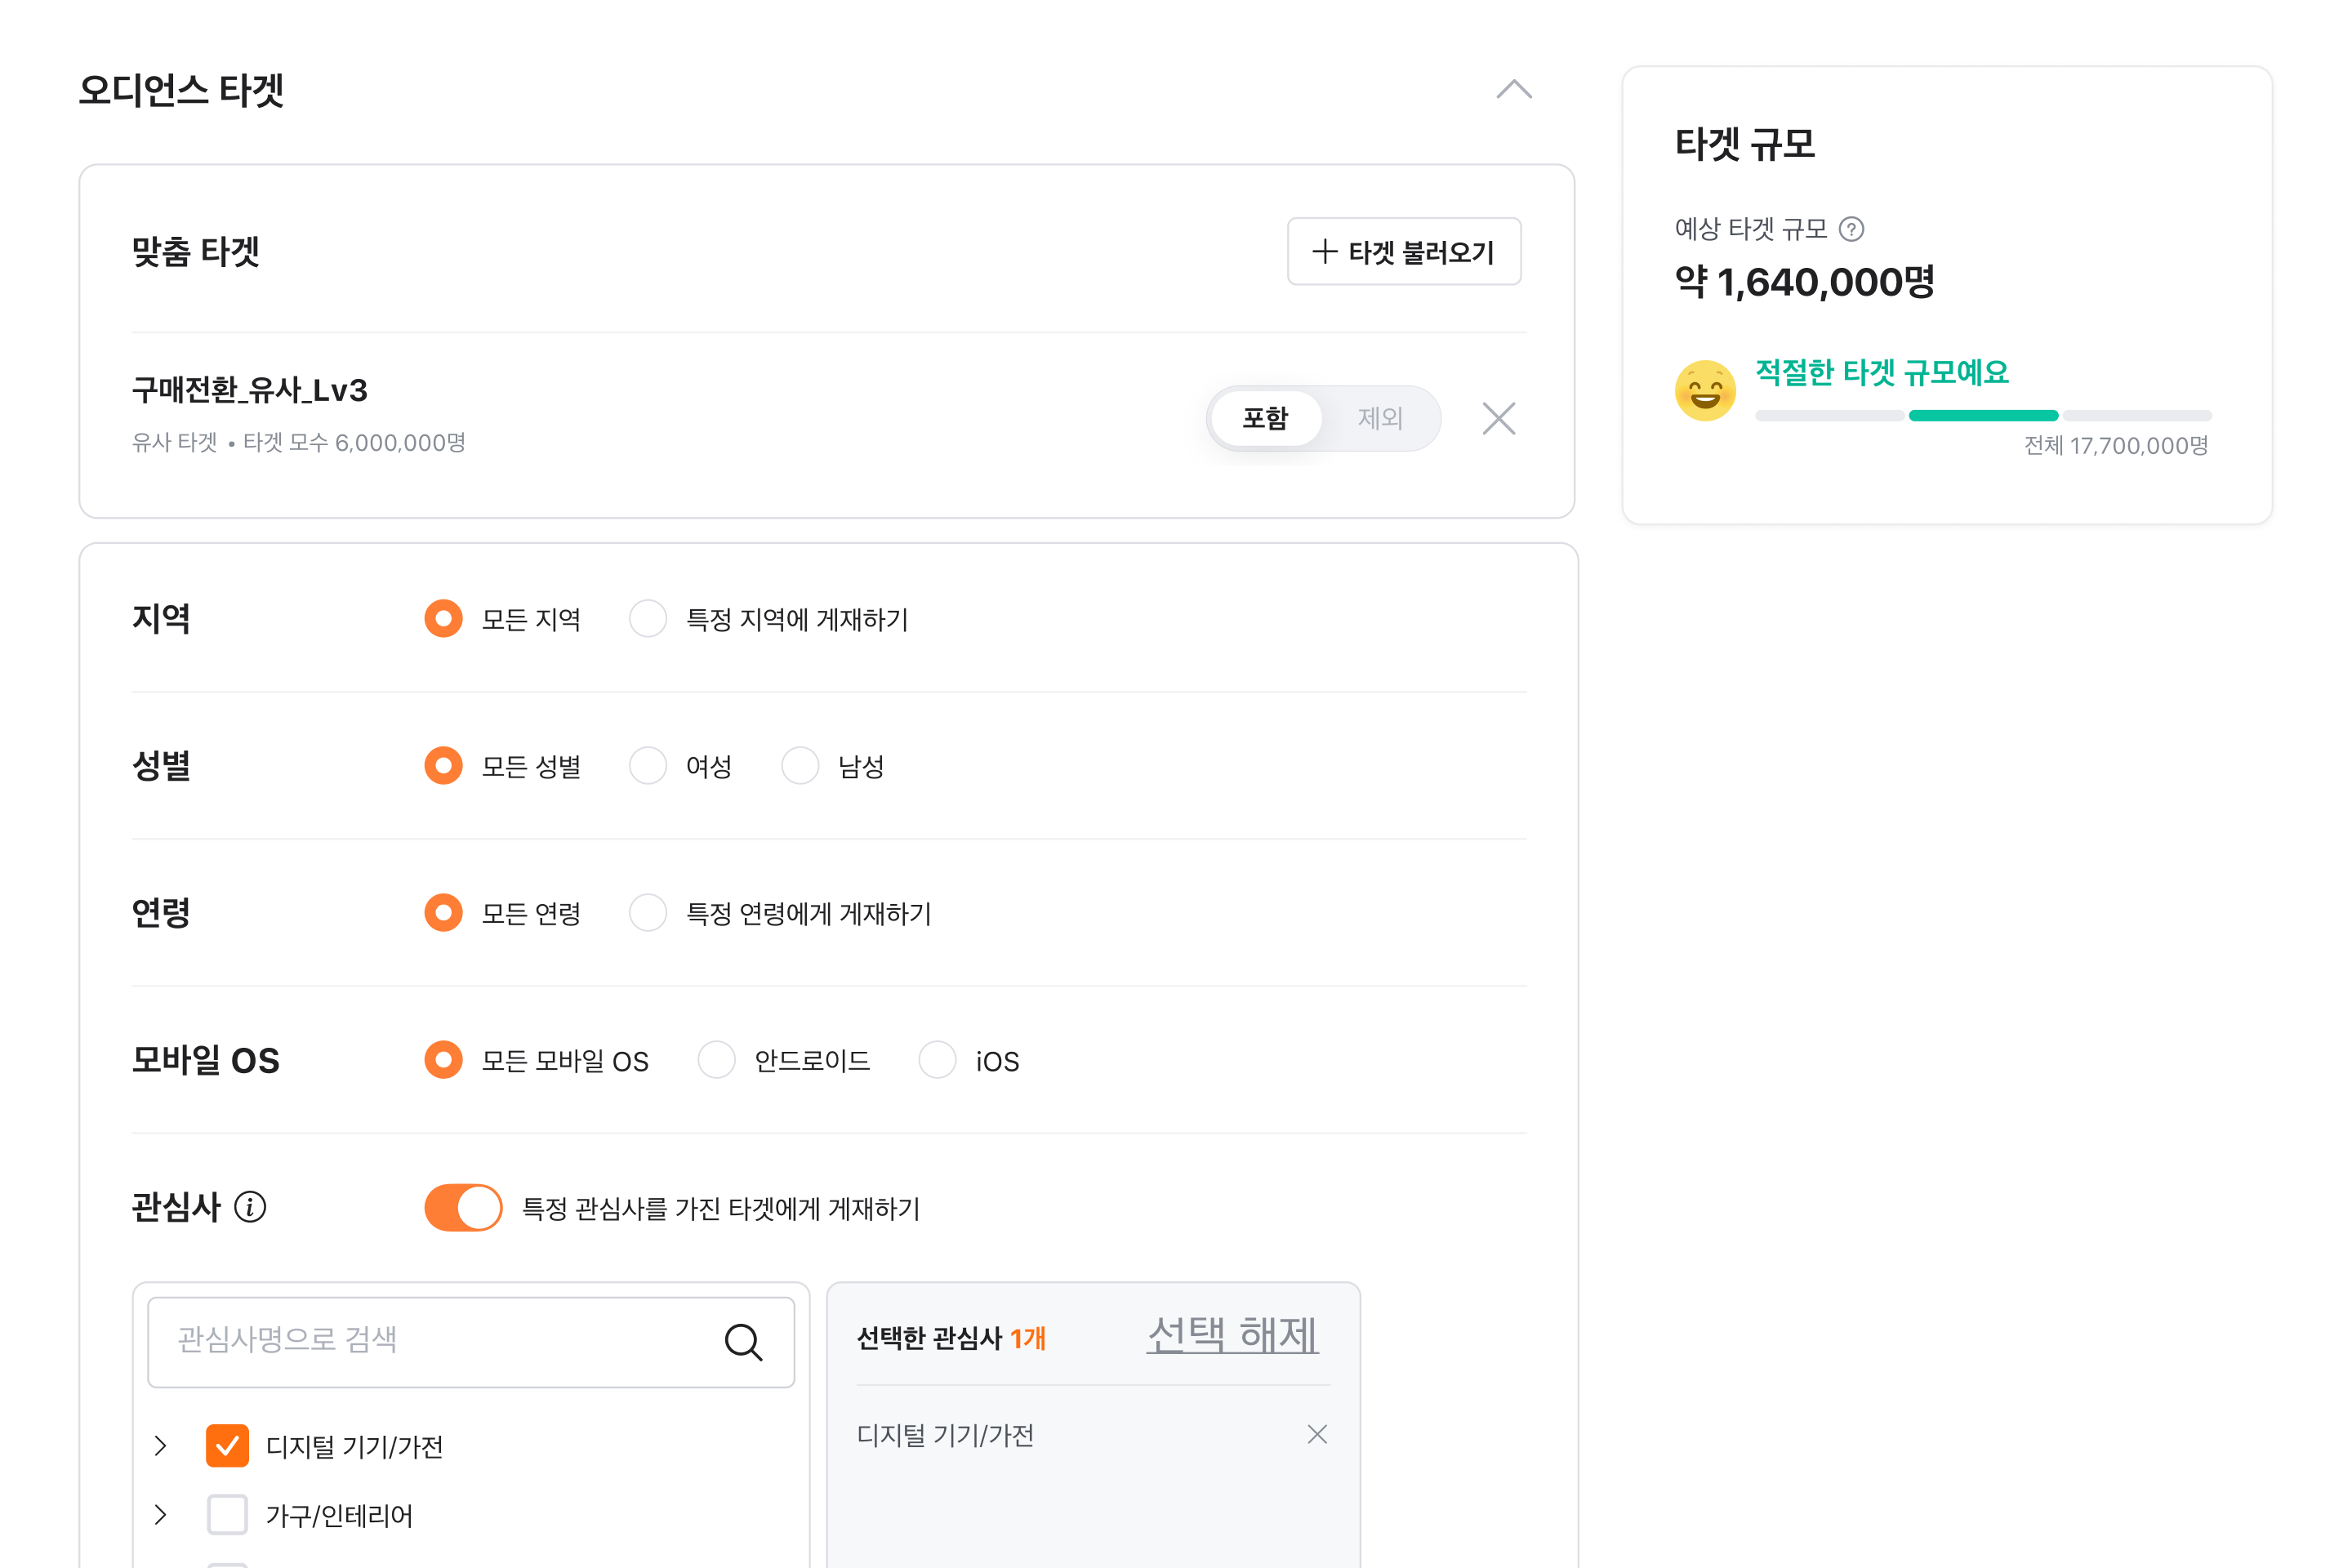2352x1568 pixels.
Task: Select 모든 성별 radio button
Action: click(443, 765)
